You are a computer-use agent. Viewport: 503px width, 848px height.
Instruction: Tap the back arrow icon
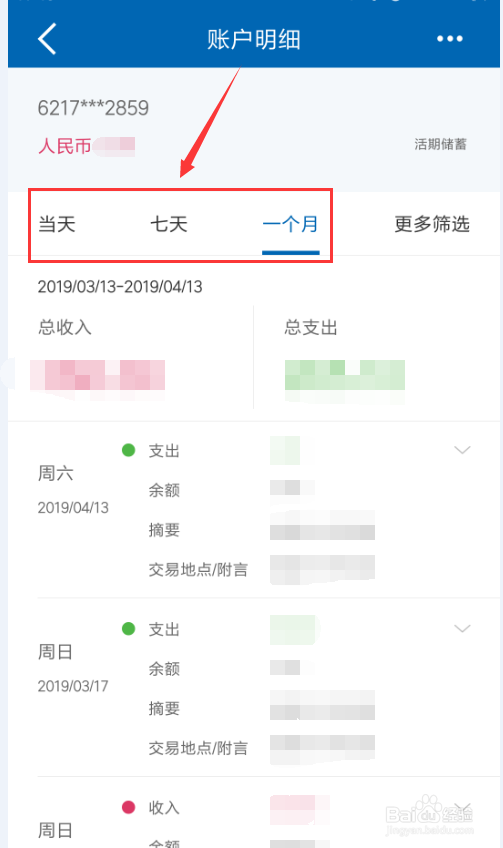tap(47, 39)
